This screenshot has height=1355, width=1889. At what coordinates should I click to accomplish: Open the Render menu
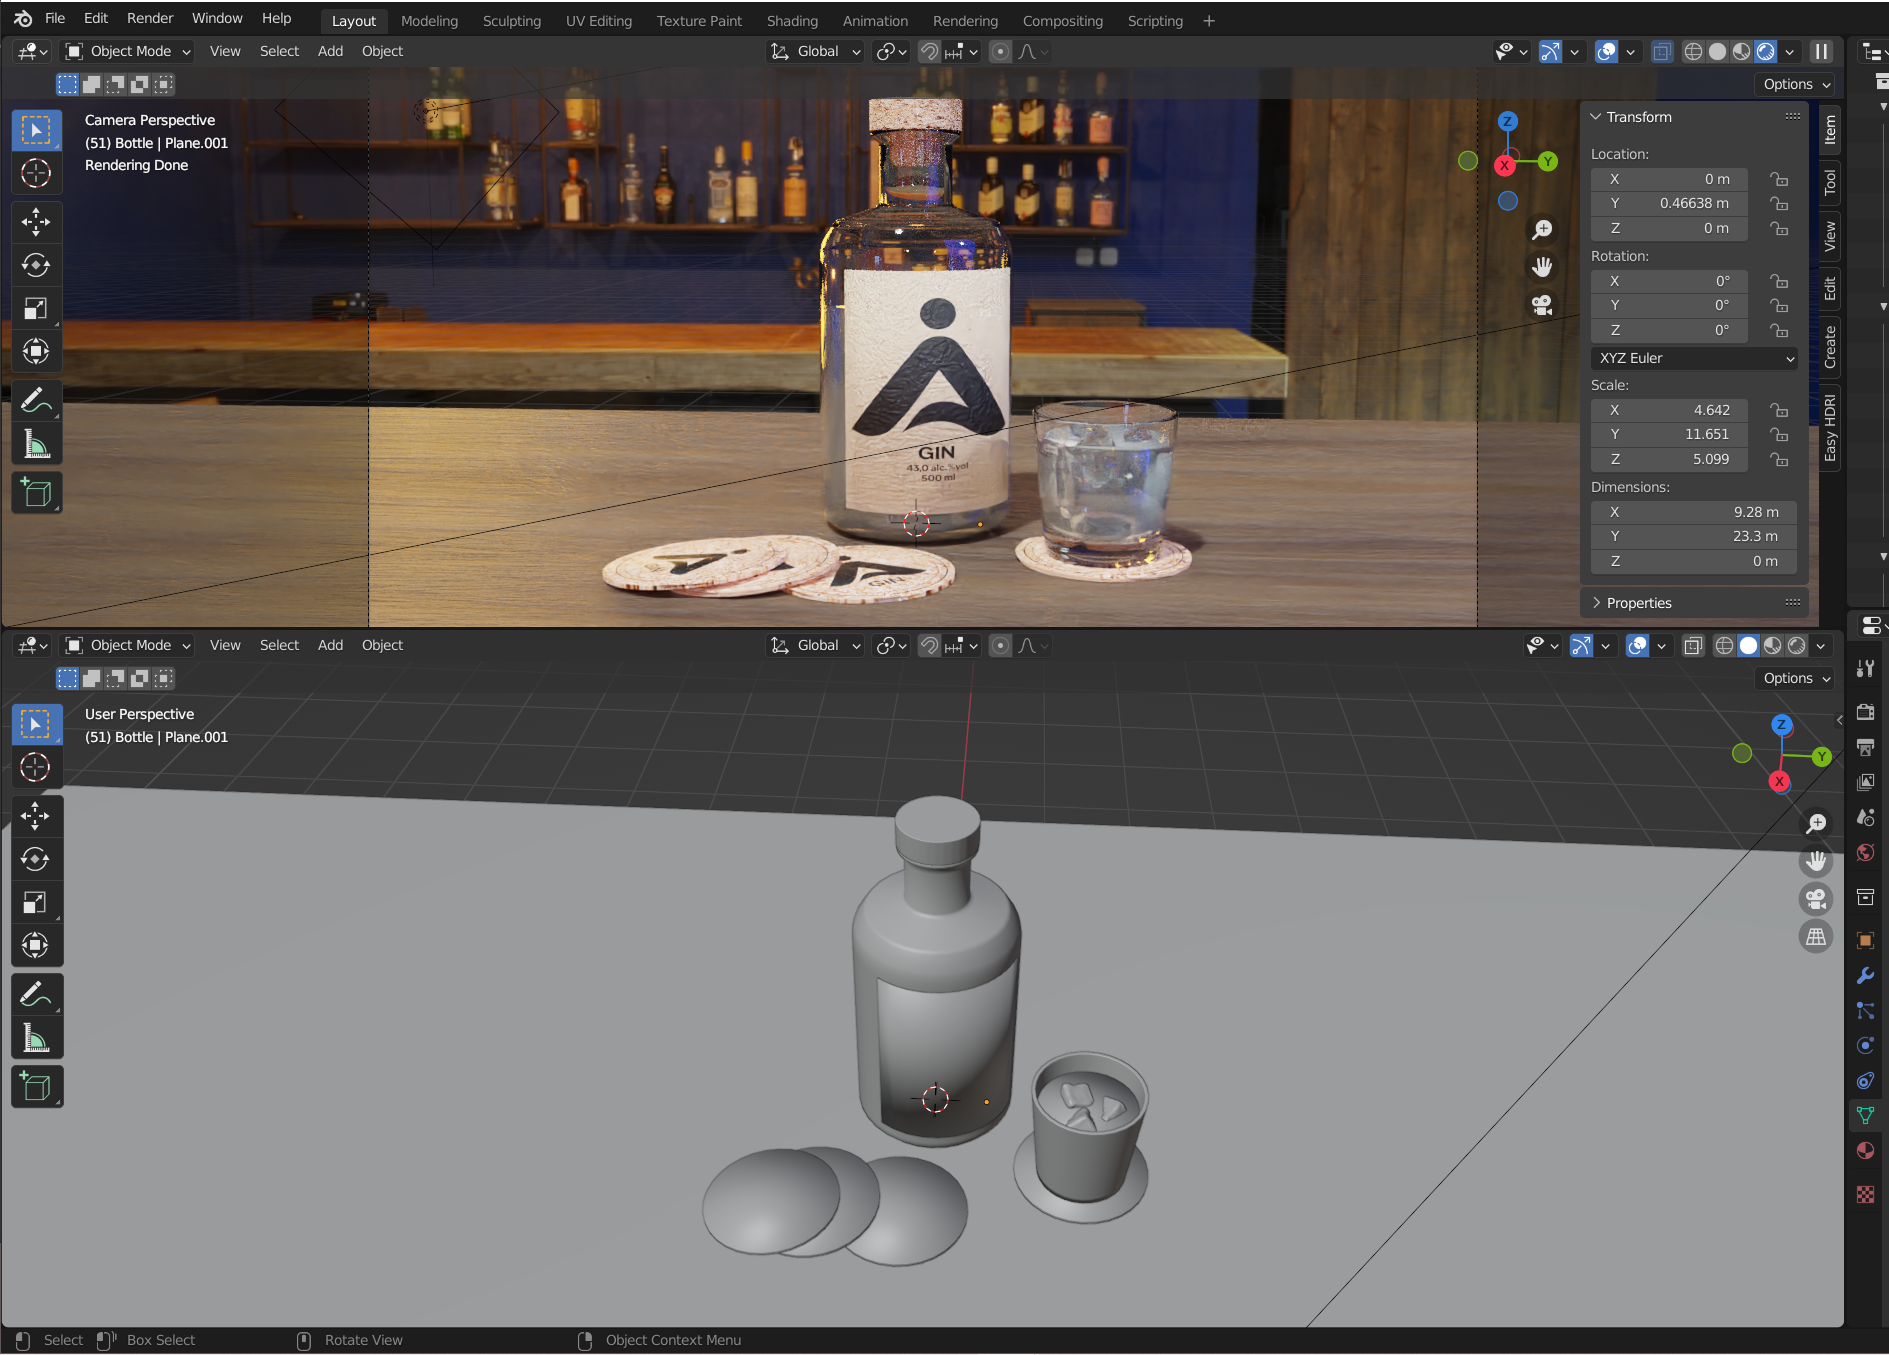tap(150, 17)
